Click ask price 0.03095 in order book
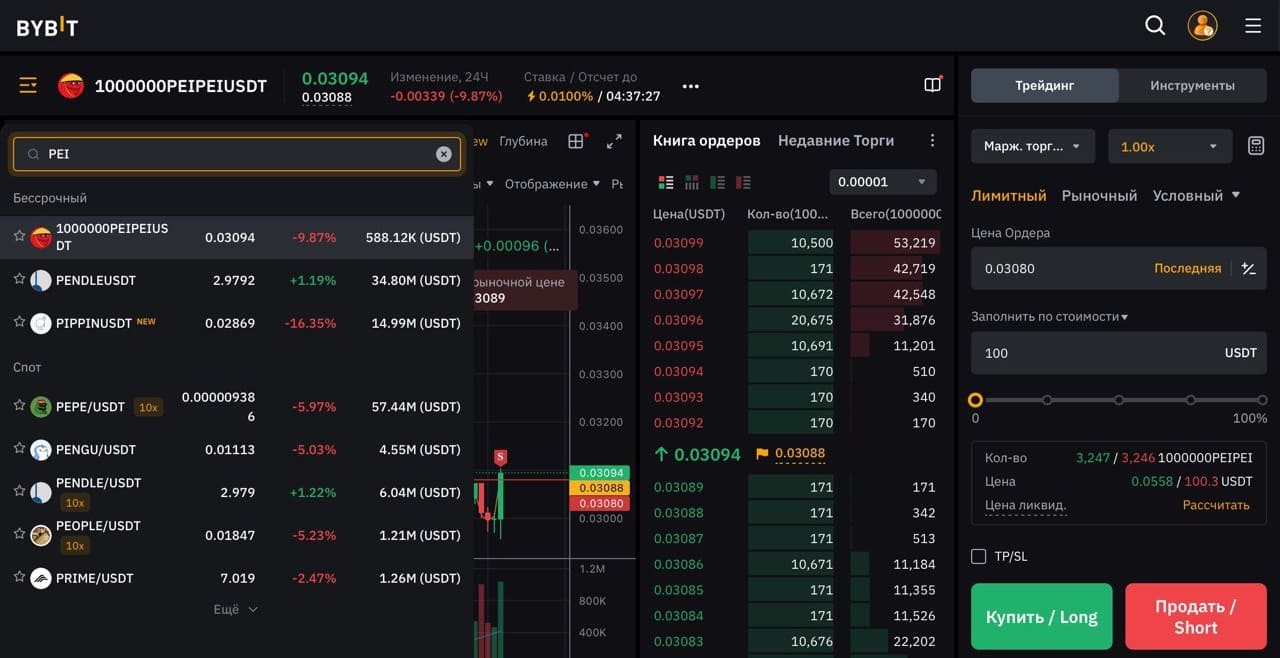1280x658 pixels. (678, 346)
